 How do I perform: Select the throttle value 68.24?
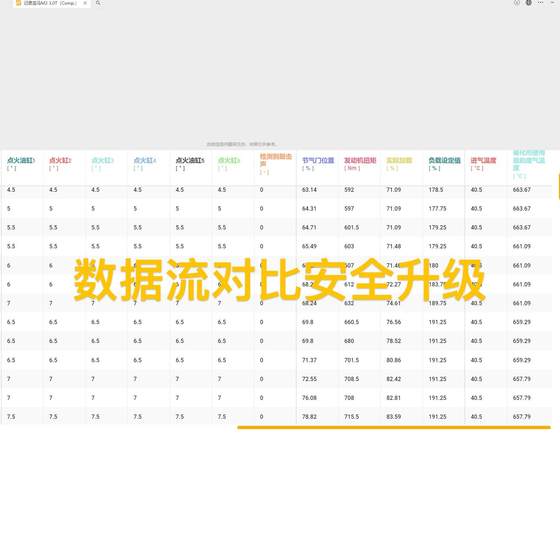pos(309,303)
